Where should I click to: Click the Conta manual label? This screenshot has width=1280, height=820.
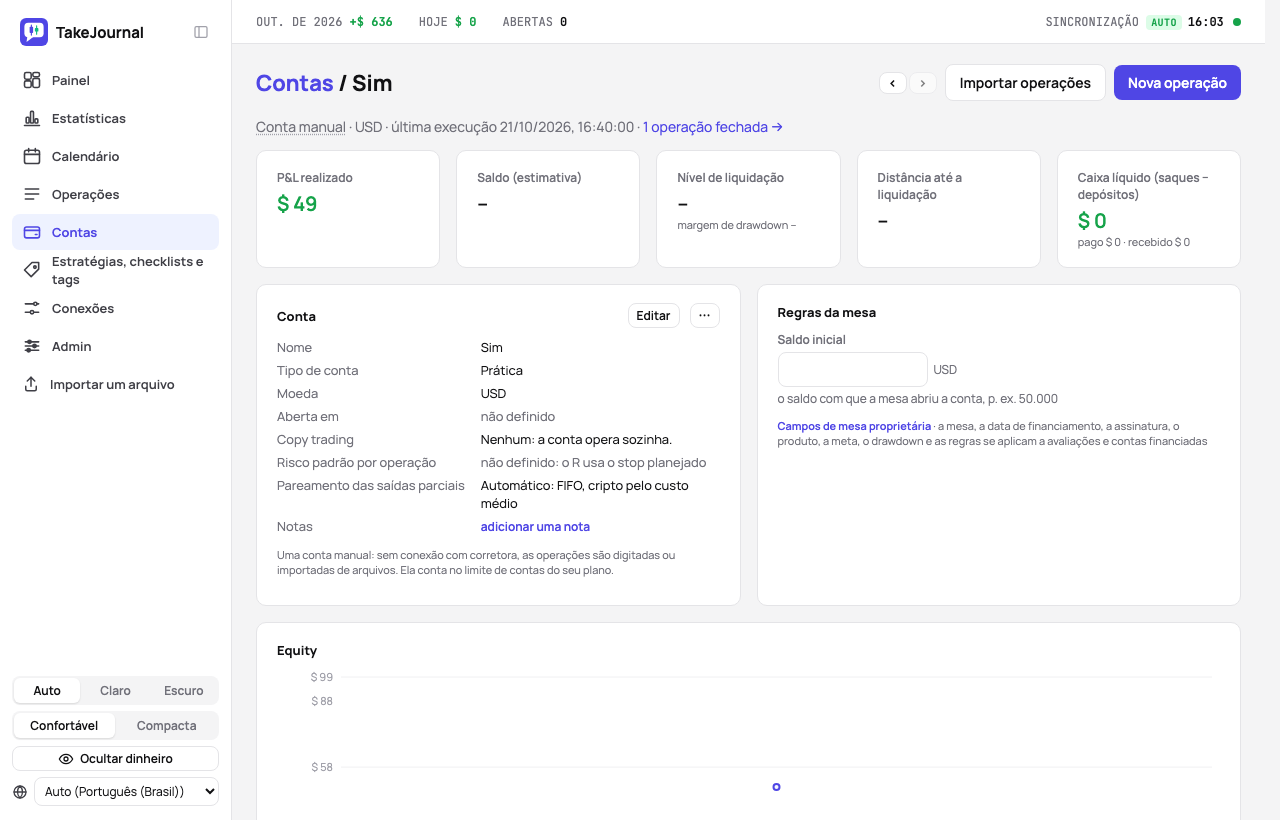[x=301, y=127]
